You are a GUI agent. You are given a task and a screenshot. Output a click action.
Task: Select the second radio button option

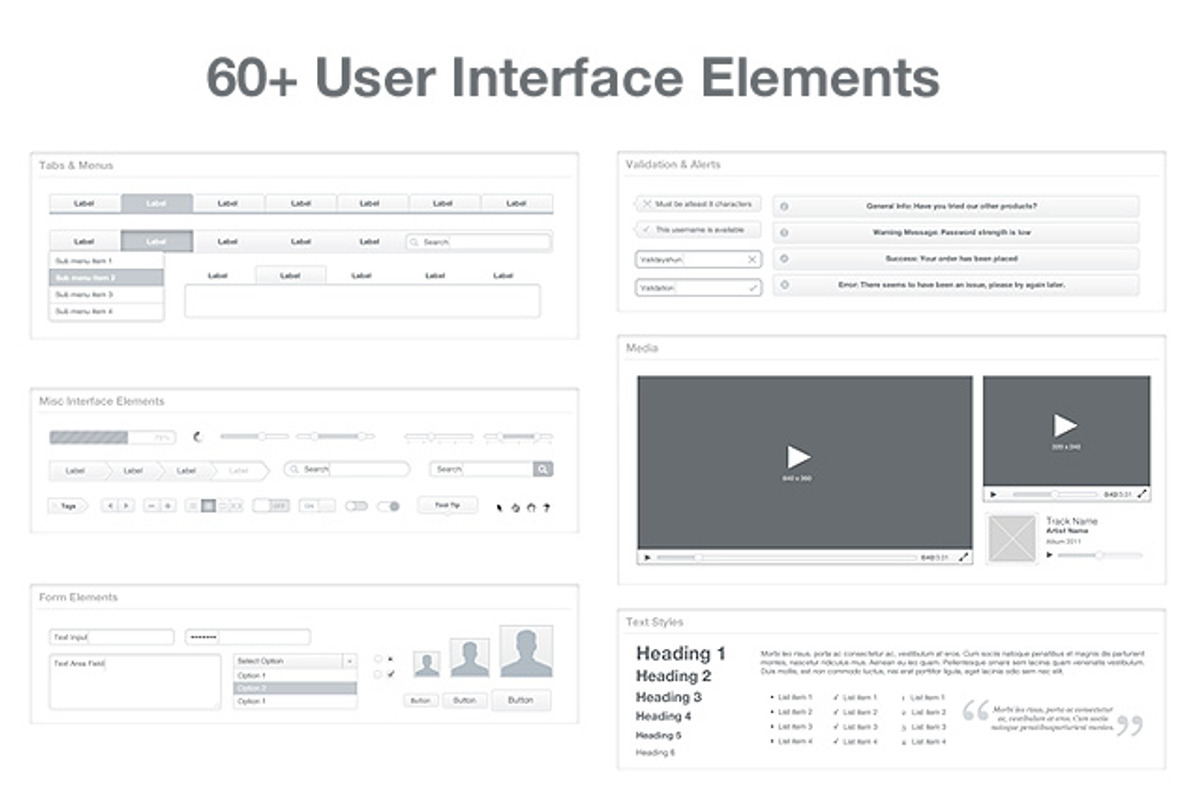378,673
